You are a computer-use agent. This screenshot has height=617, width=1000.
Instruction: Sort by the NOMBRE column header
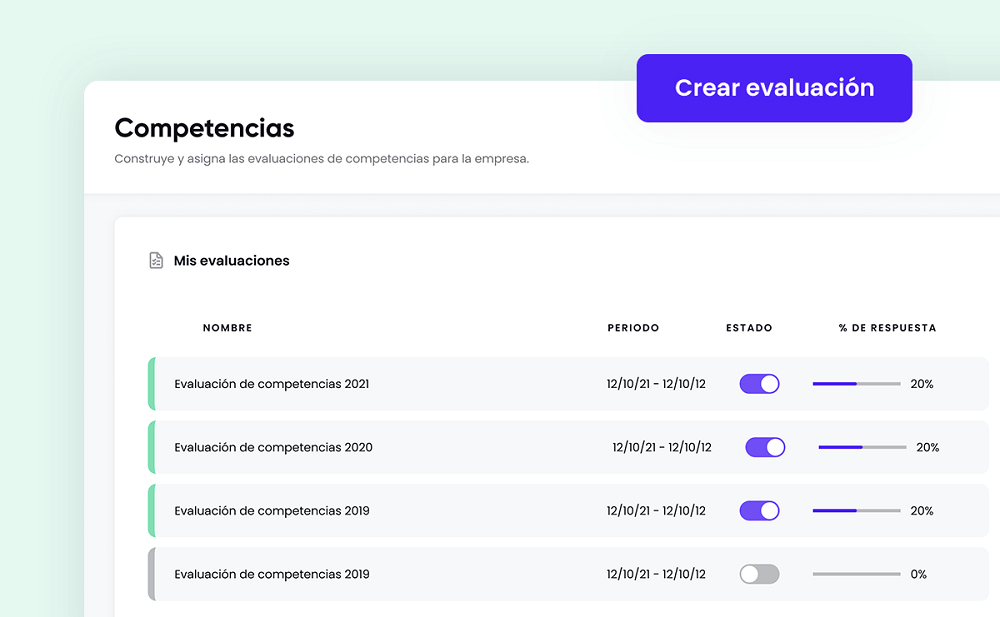tap(227, 327)
